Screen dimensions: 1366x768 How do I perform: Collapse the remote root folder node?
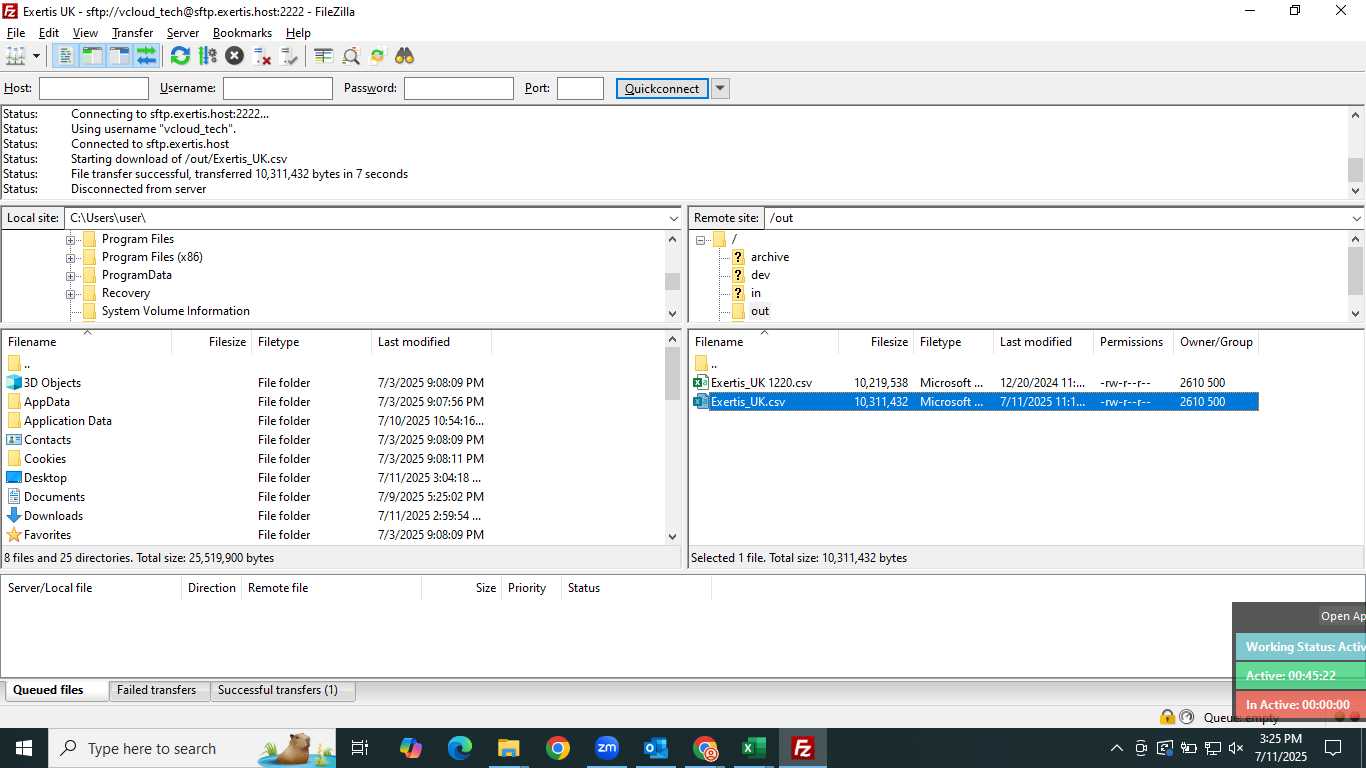click(701, 239)
